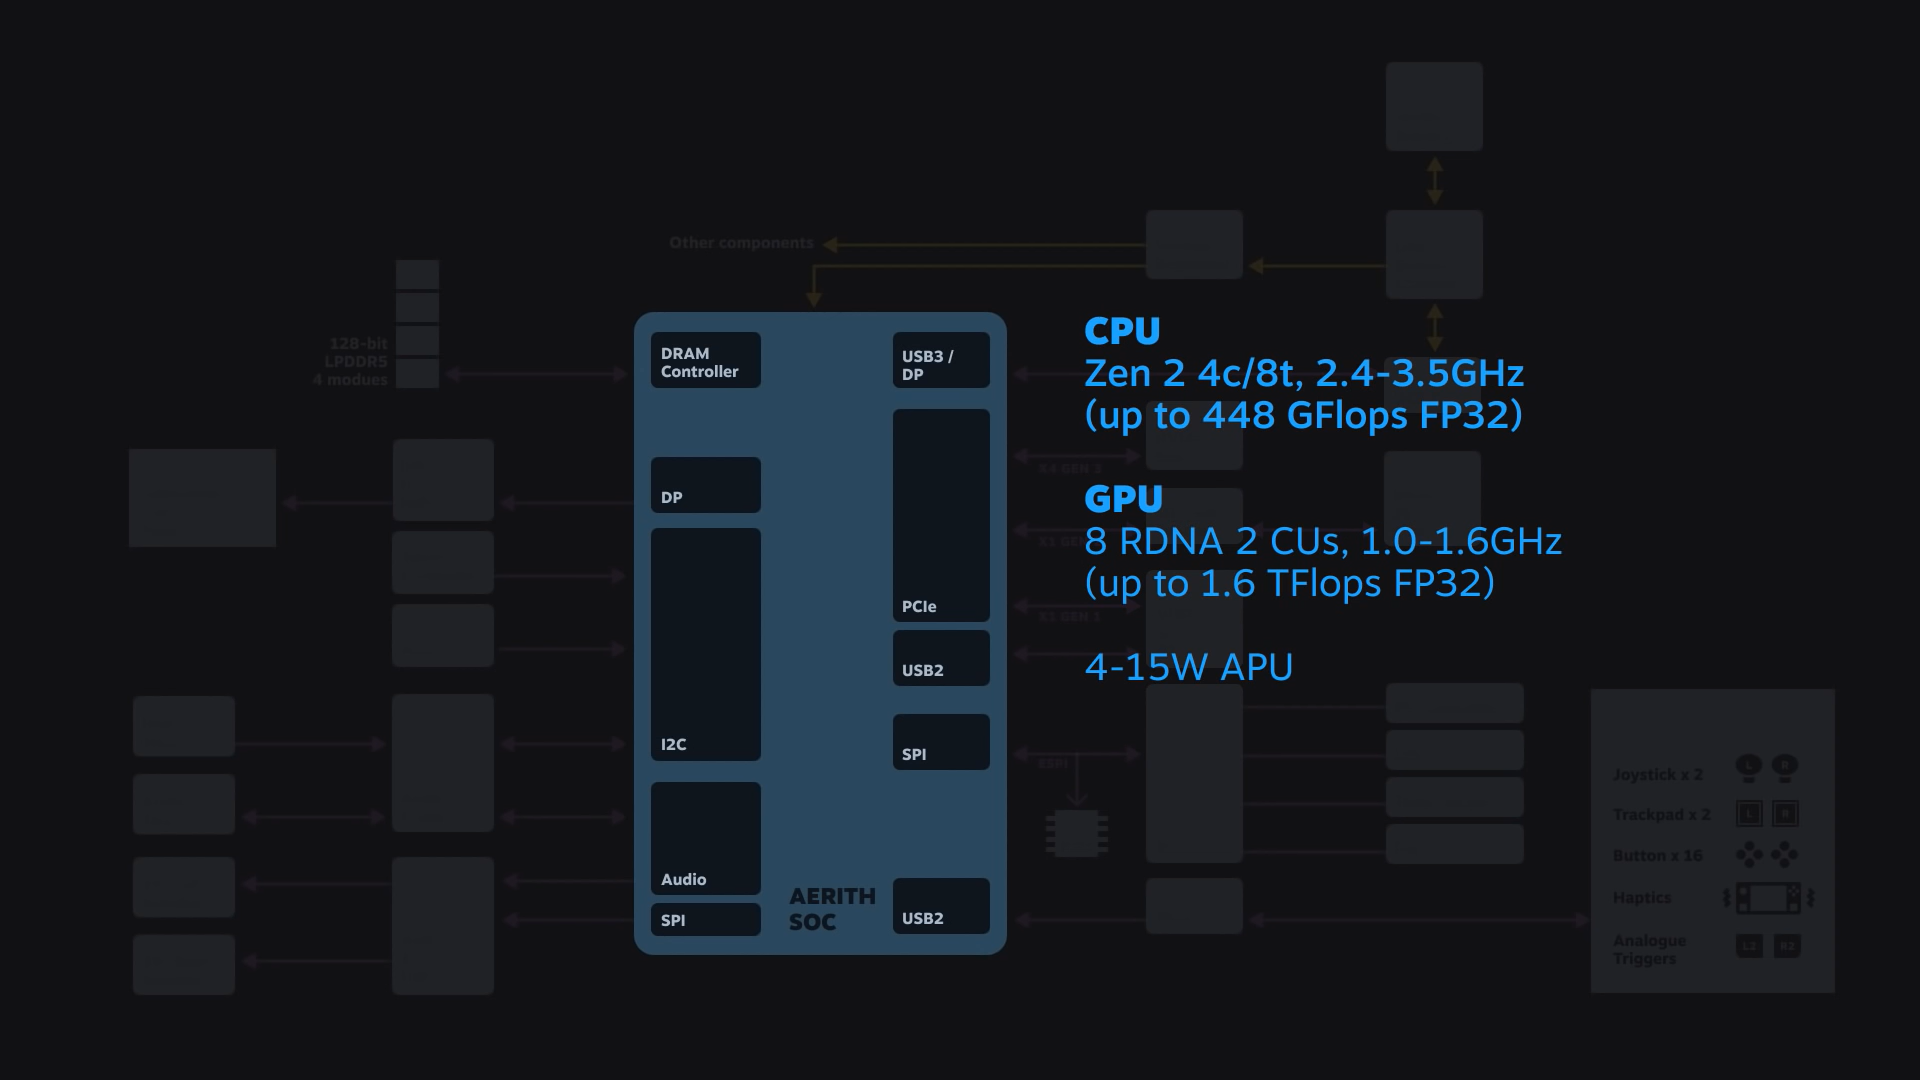
Task: Click the Audio block in AERITH SOC
Action: [705, 837]
